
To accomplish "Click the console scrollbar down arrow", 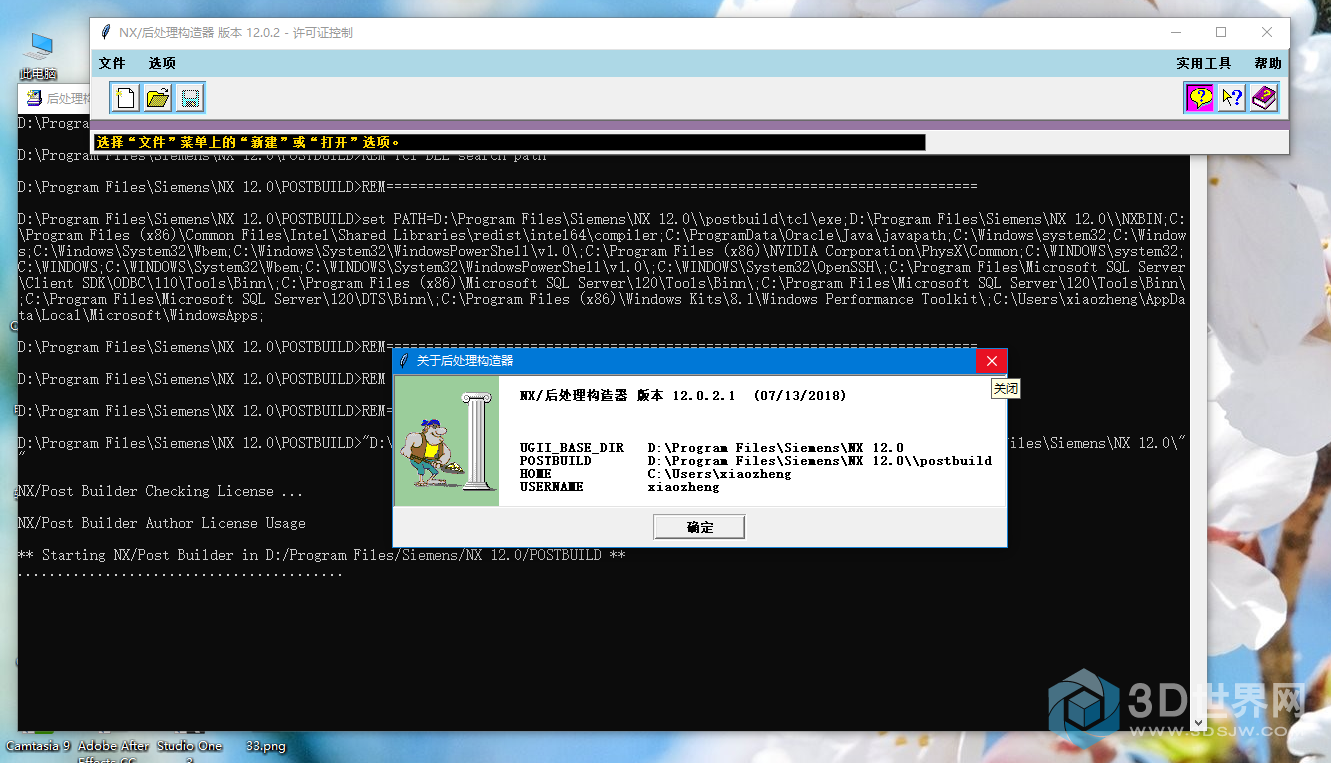I will (1199, 722).
